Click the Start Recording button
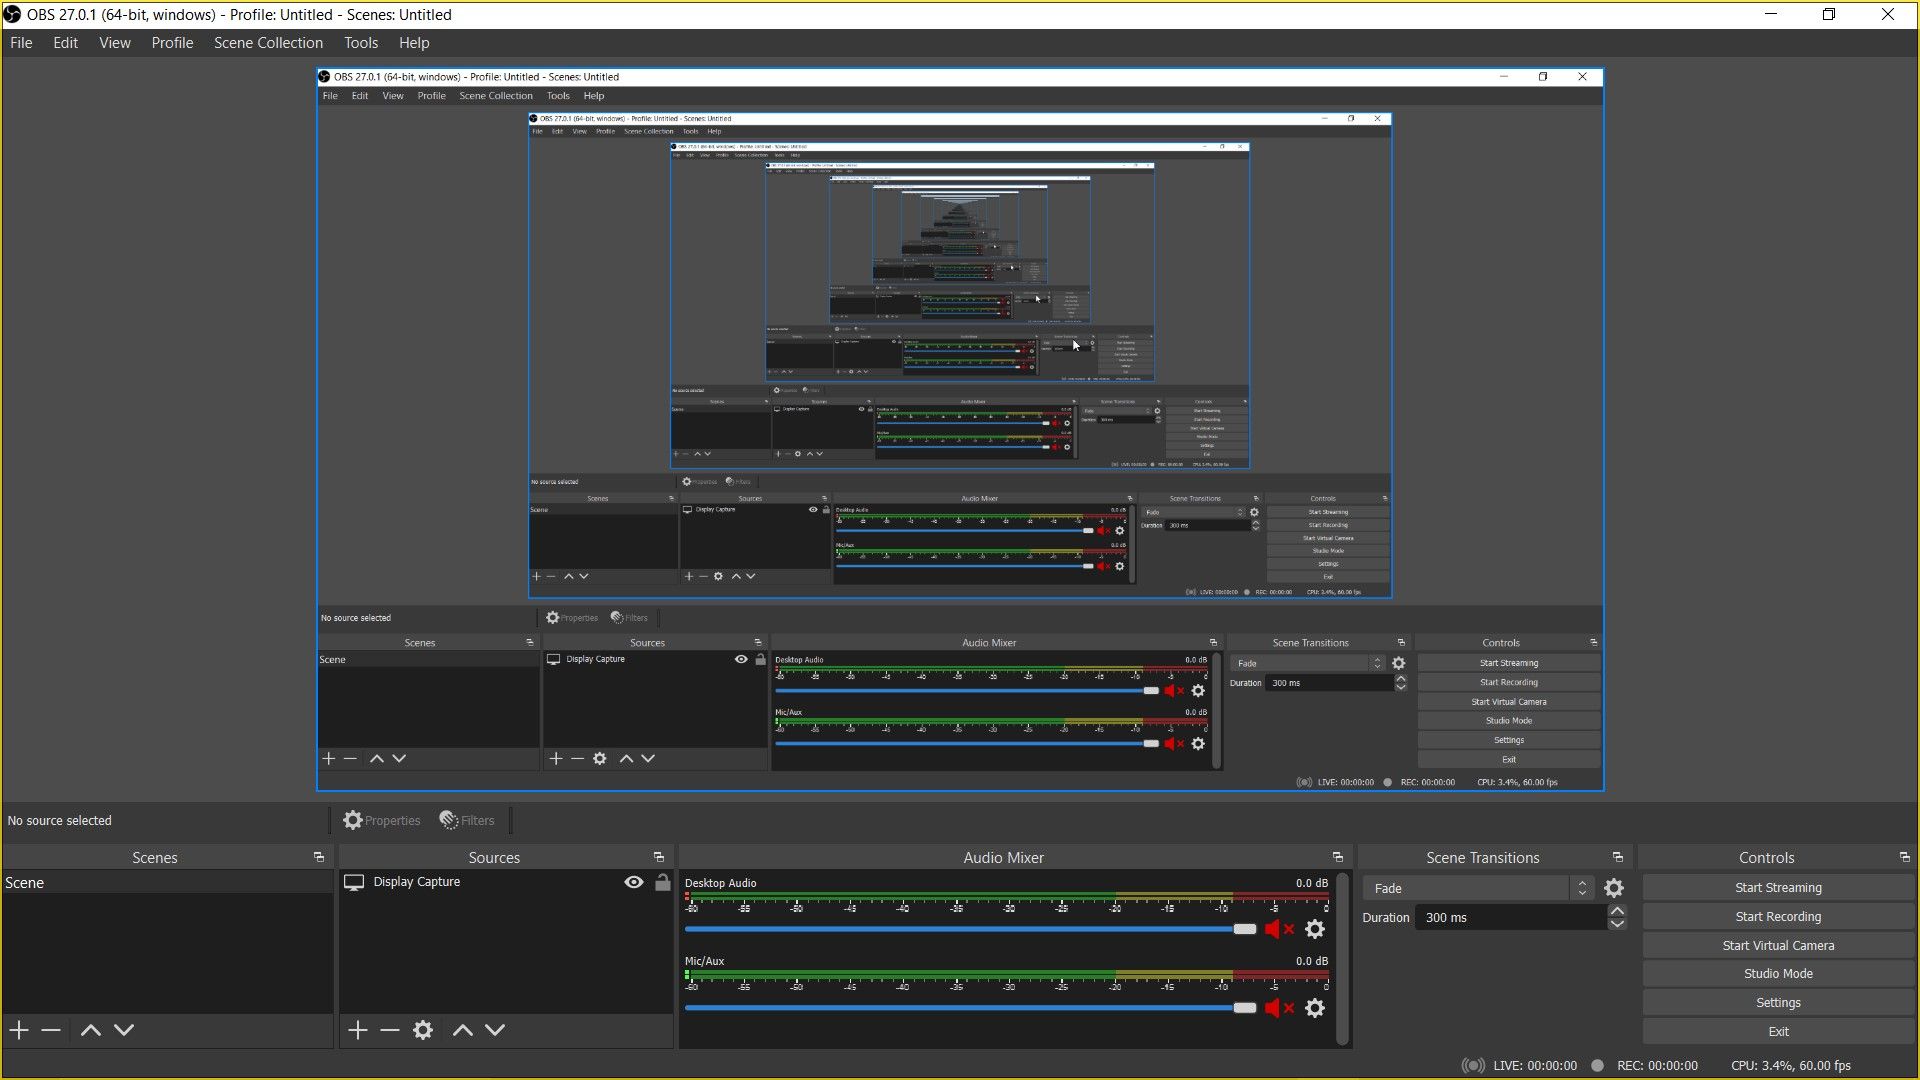The height and width of the screenshot is (1080, 1920). coord(1778,915)
